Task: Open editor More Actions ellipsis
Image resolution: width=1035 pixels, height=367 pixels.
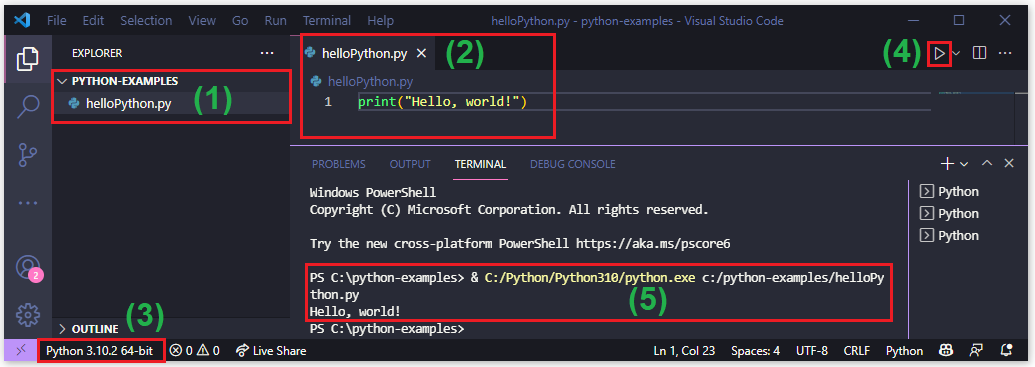Action: pos(1005,53)
